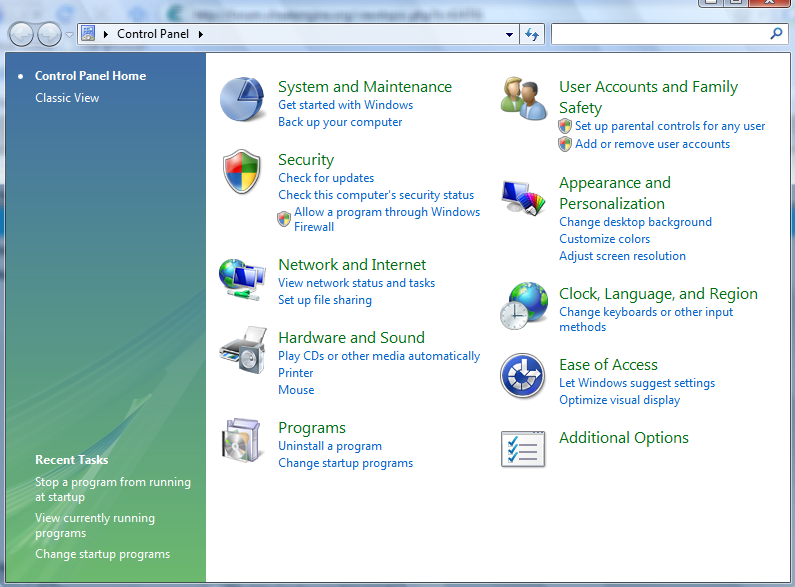
Task: Click the Hardware and Sound printer icon
Action: point(243,350)
